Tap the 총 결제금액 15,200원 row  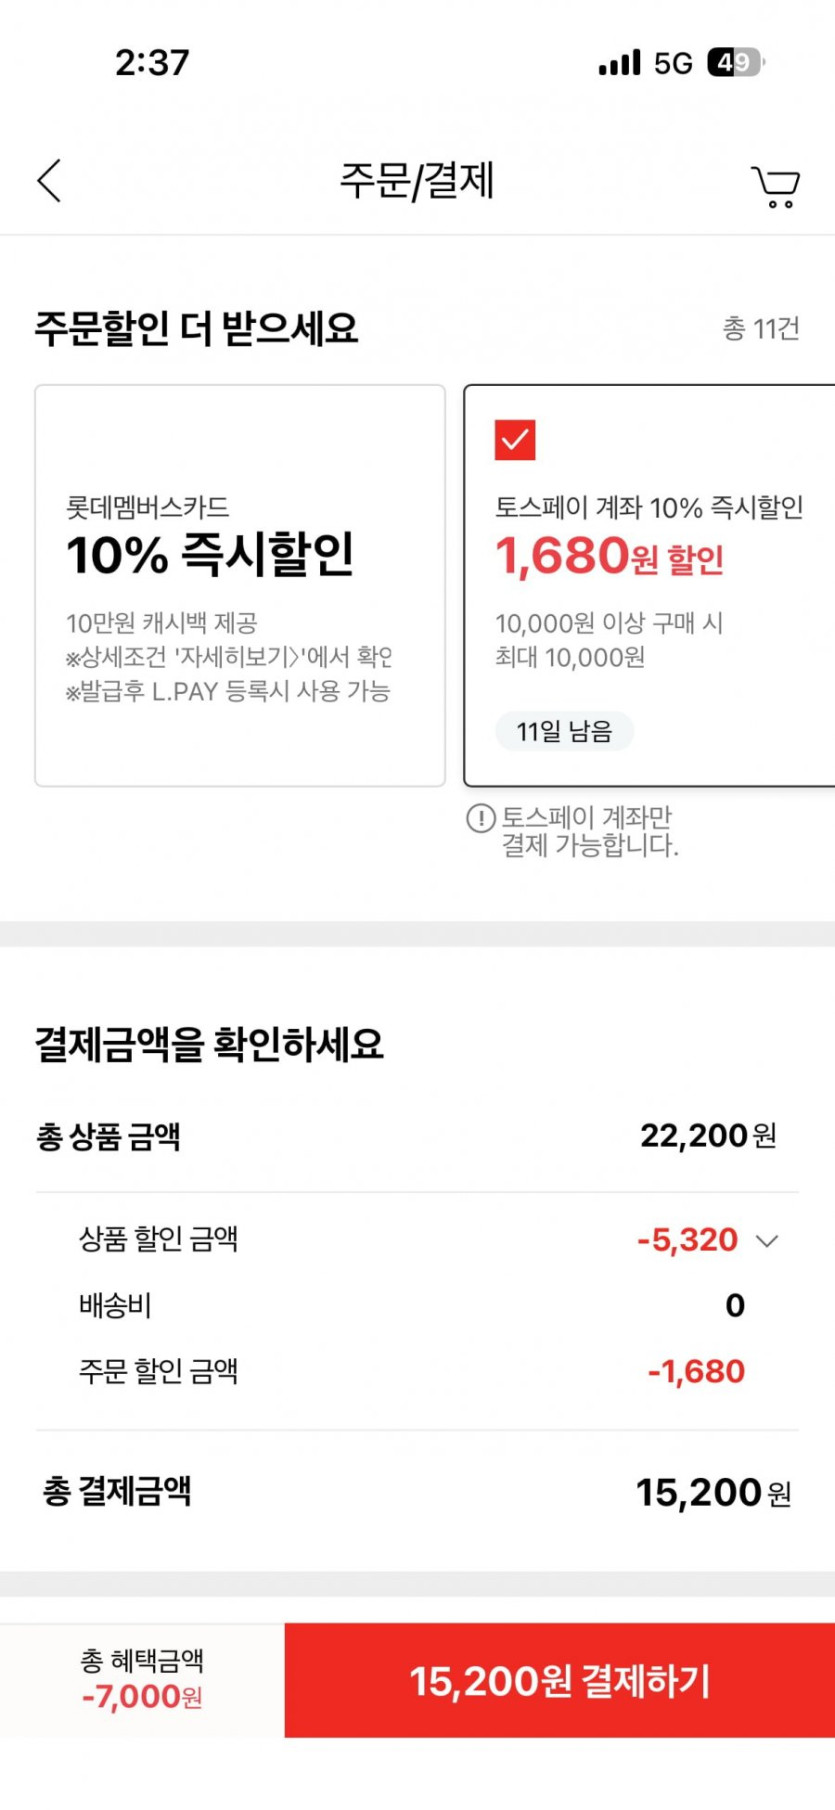(417, 1492)
